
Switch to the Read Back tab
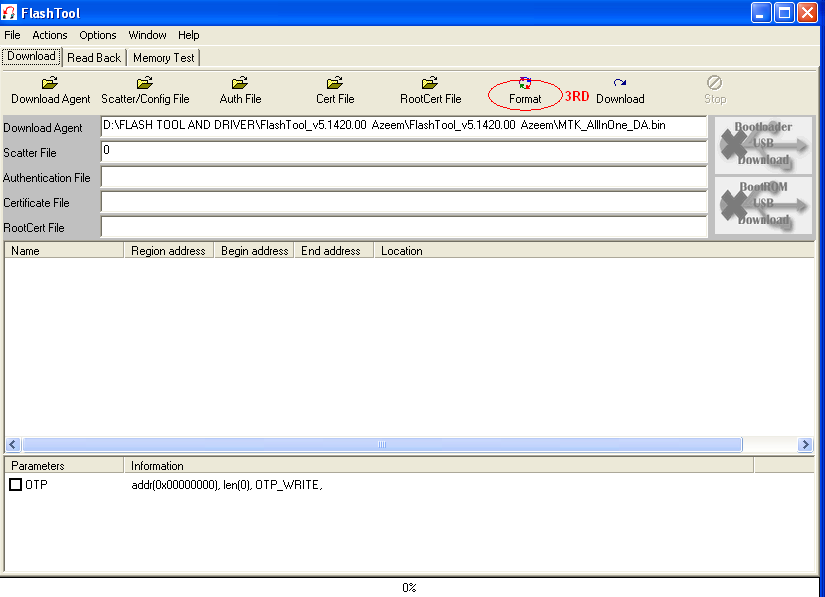click(94, 57)
